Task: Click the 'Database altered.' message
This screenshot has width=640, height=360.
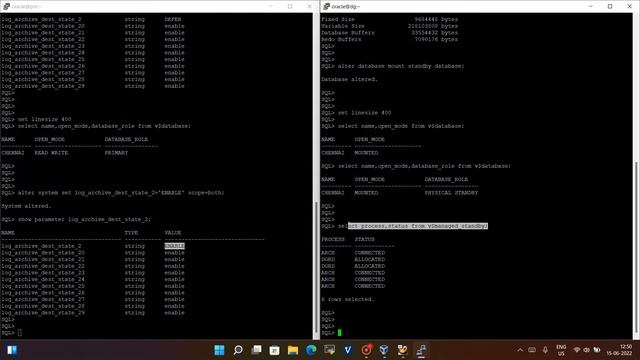Action: click(x=349, y=79)
